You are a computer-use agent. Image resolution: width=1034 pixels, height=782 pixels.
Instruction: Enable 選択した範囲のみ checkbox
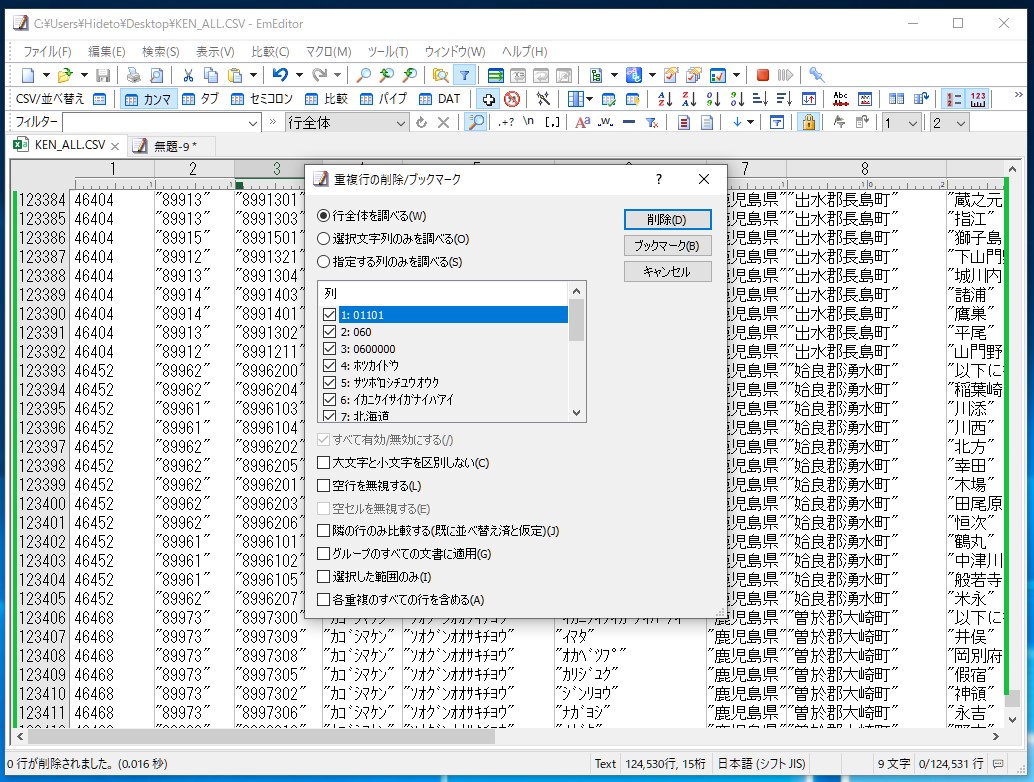tap(323, 577)
